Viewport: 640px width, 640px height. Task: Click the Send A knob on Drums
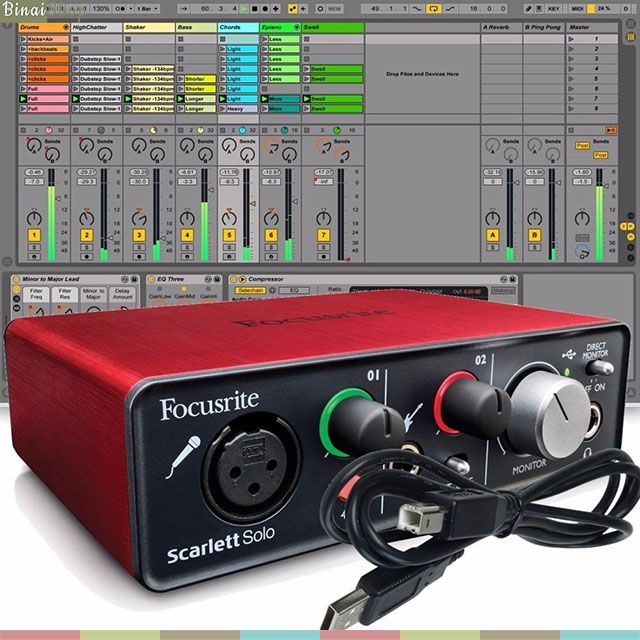pyautogui.click(x=34, y=145)
